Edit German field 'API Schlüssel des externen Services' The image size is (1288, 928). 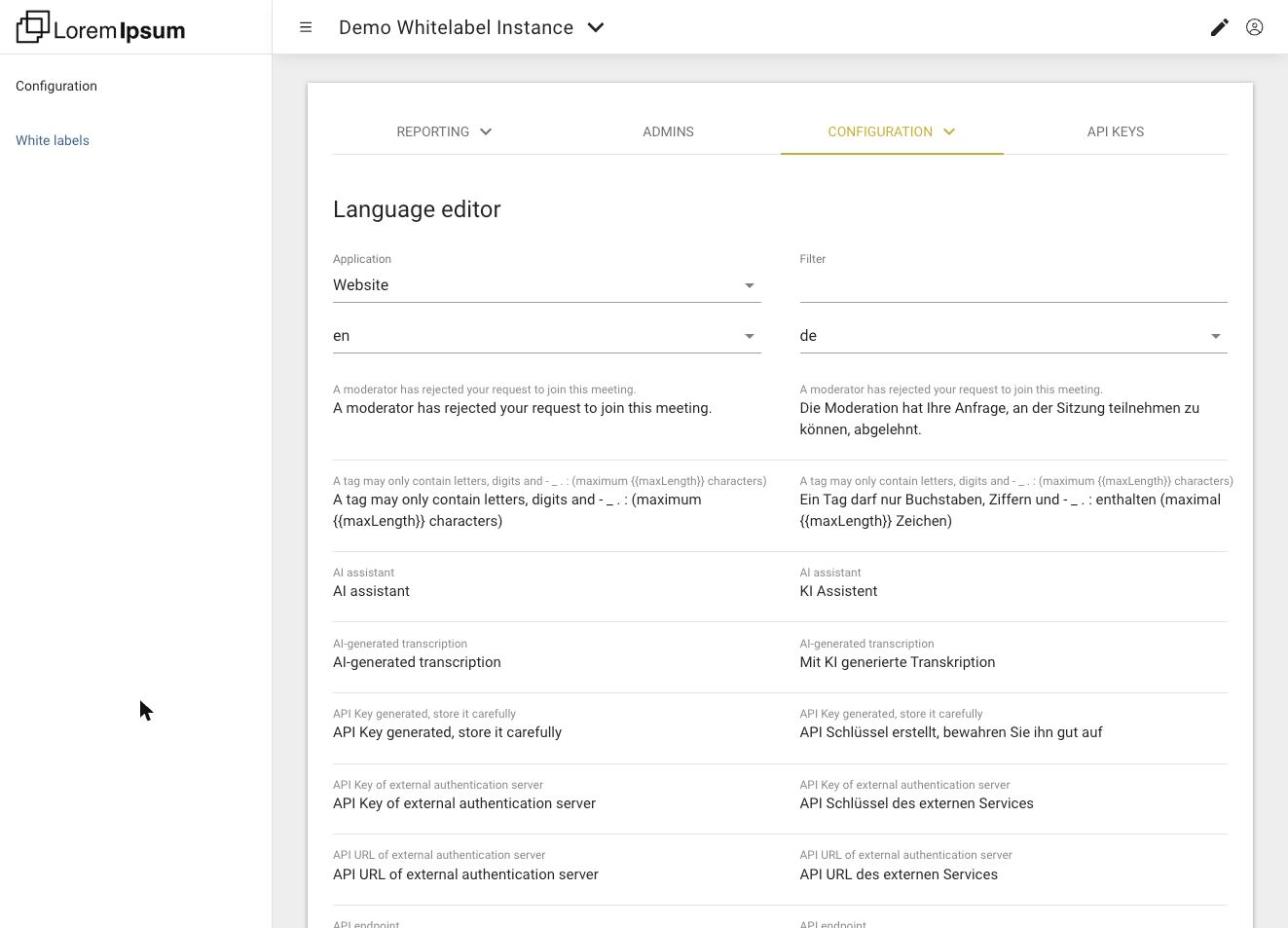[x=1013, y=803]
